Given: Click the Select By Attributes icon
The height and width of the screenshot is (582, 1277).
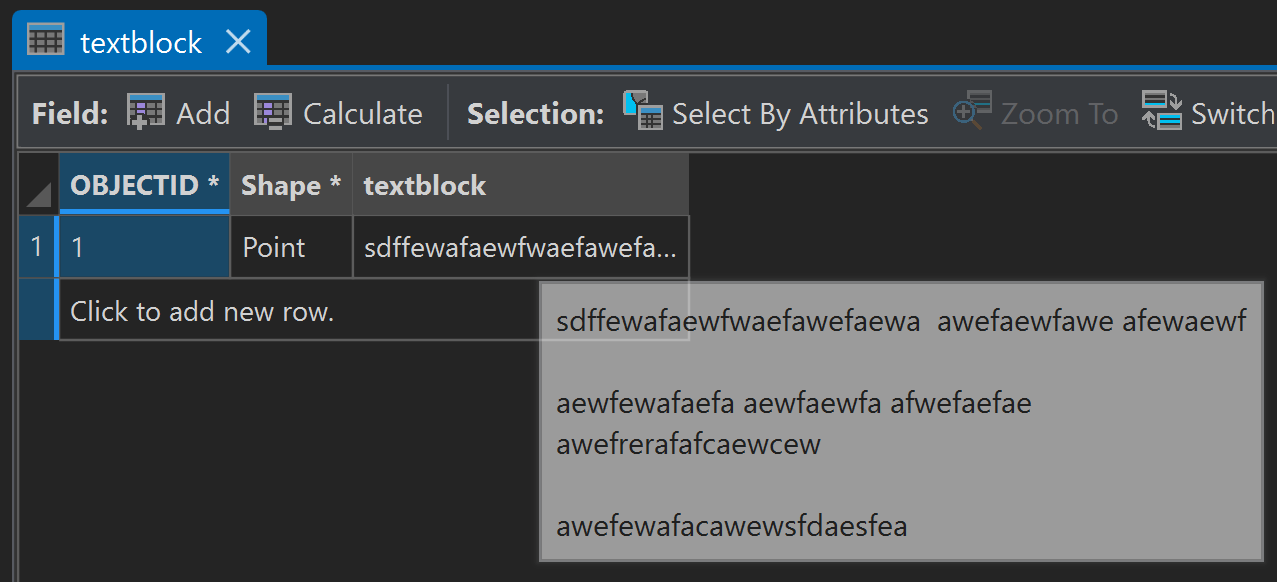Looking at the screenshot, I should point(643,111).
